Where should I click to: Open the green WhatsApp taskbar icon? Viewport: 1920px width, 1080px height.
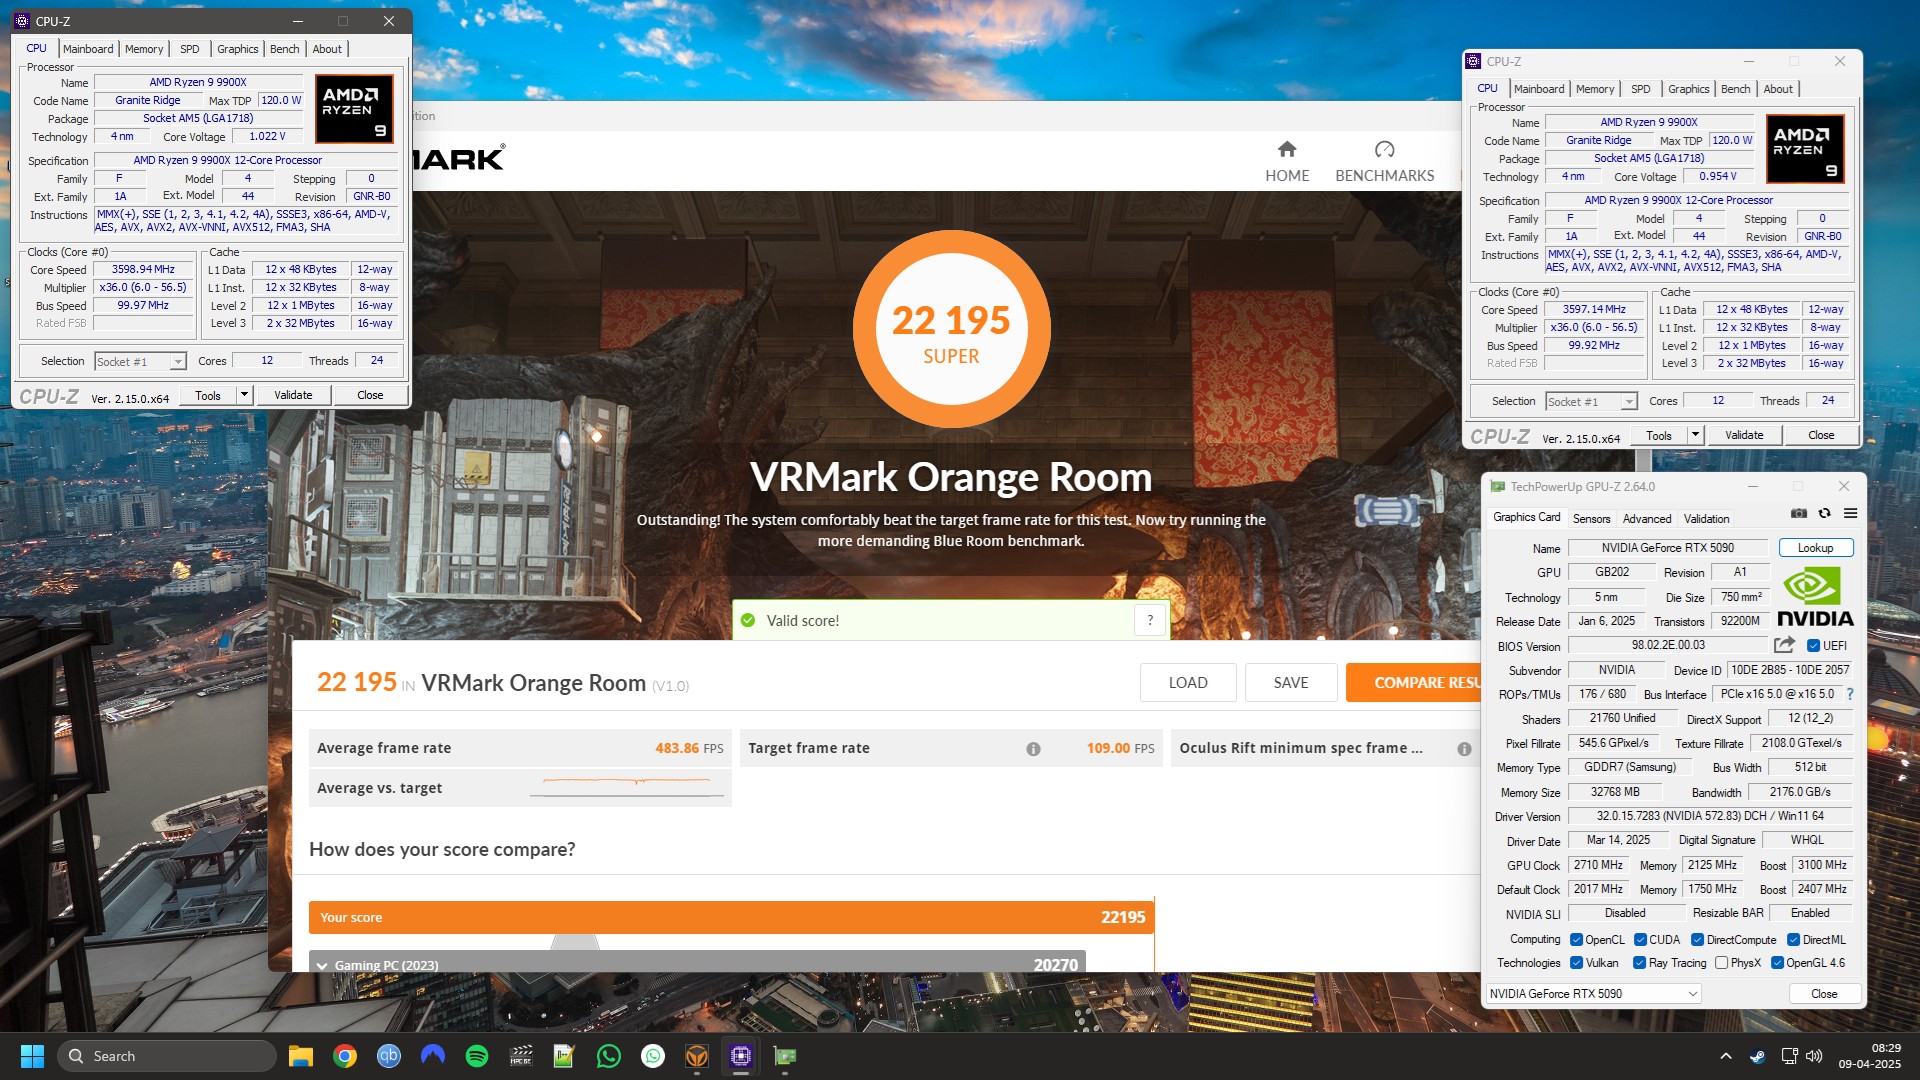[609, 1056]
